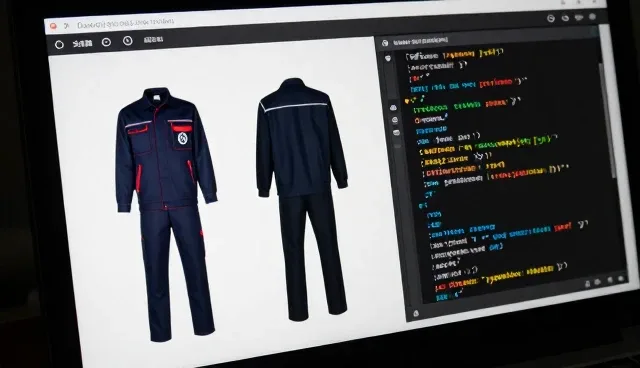Click the small icon beside the red title-bar icon
This screenshot has height=368, width=640.
point(67,26)
